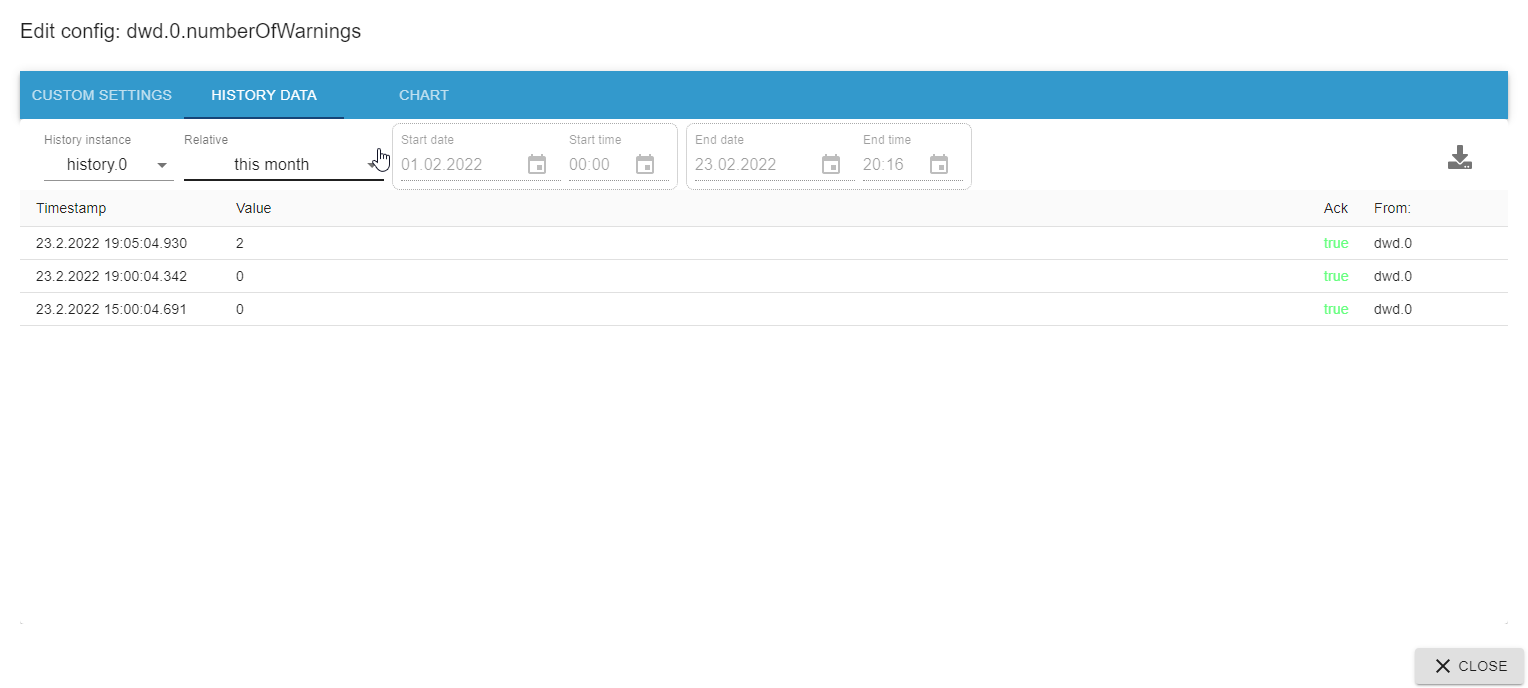
Task: Switch to the Chart tab
Action: point(424,95)
